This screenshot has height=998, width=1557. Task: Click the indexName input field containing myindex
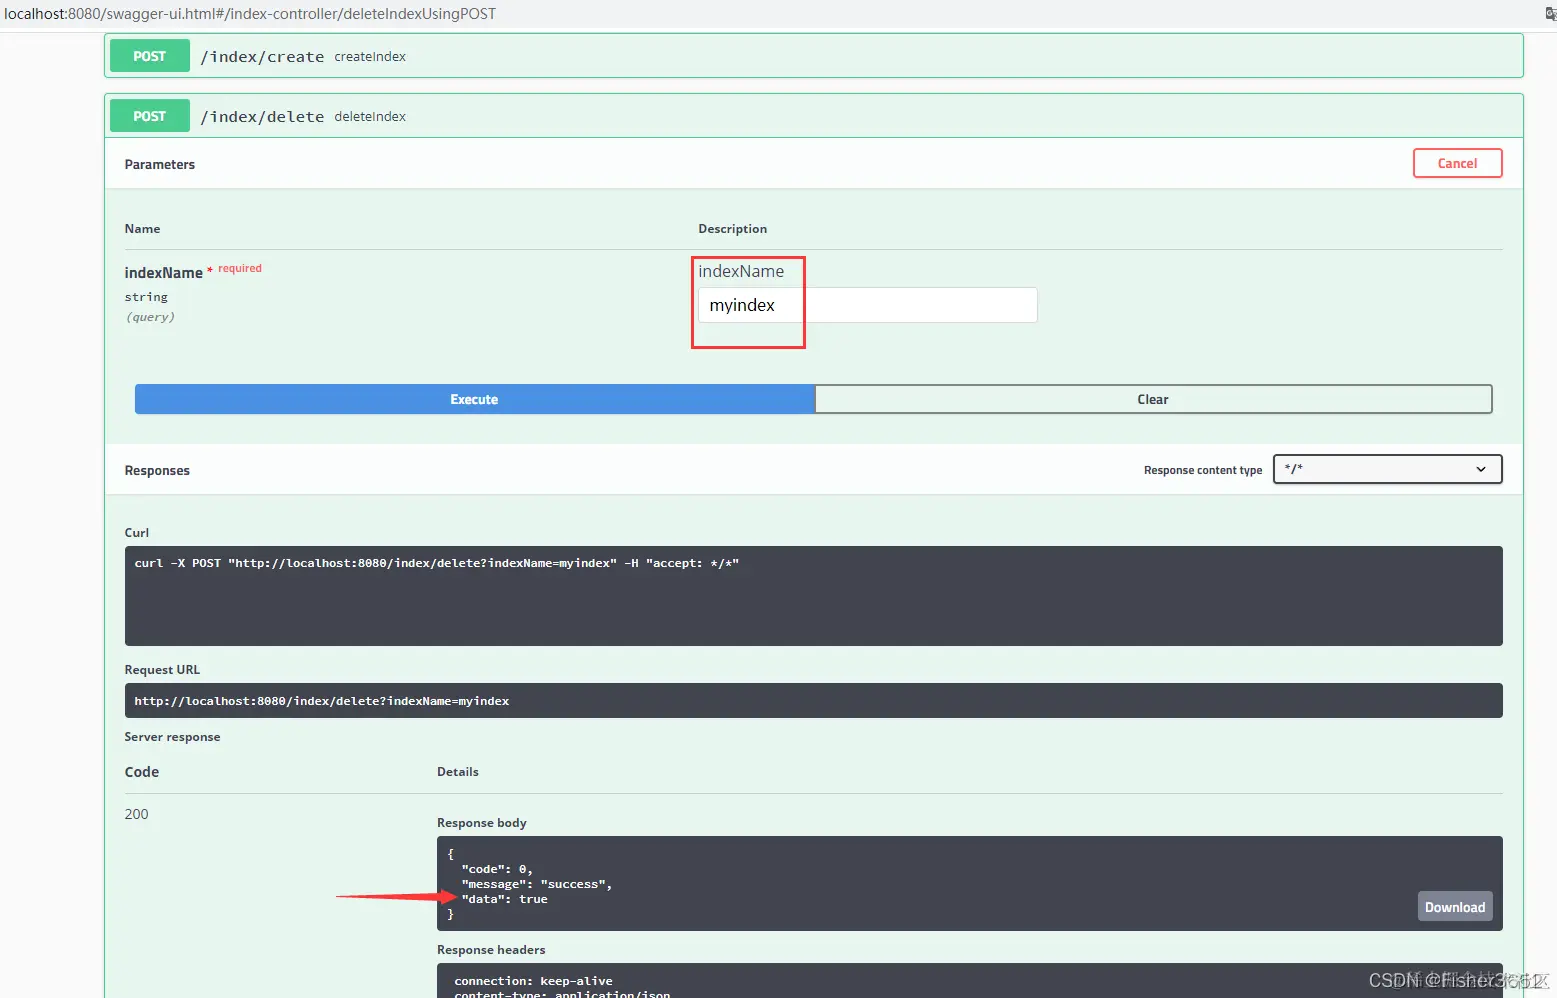point(867,305)
